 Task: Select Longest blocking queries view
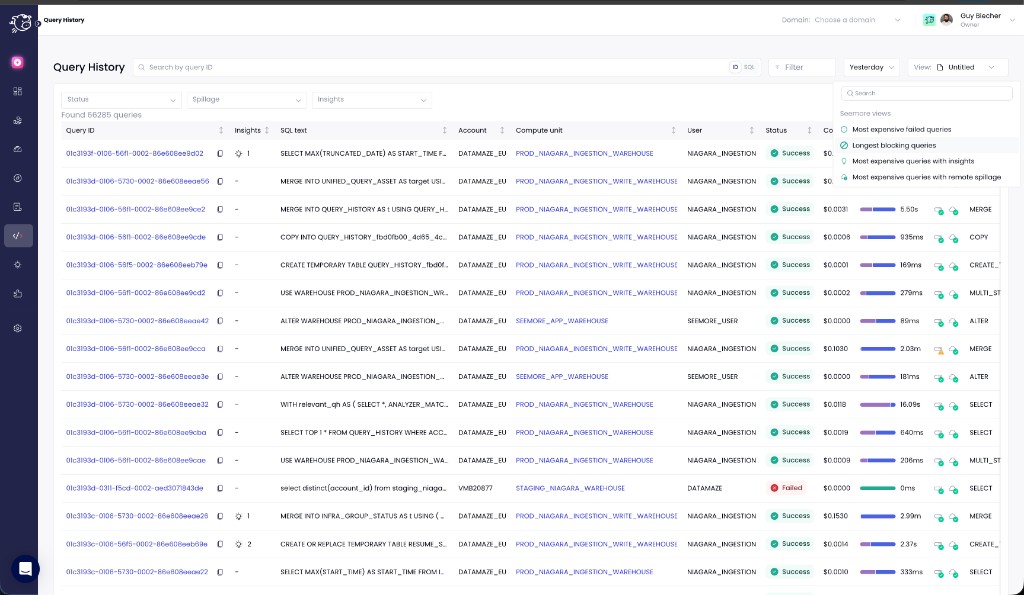pos(894,145)
